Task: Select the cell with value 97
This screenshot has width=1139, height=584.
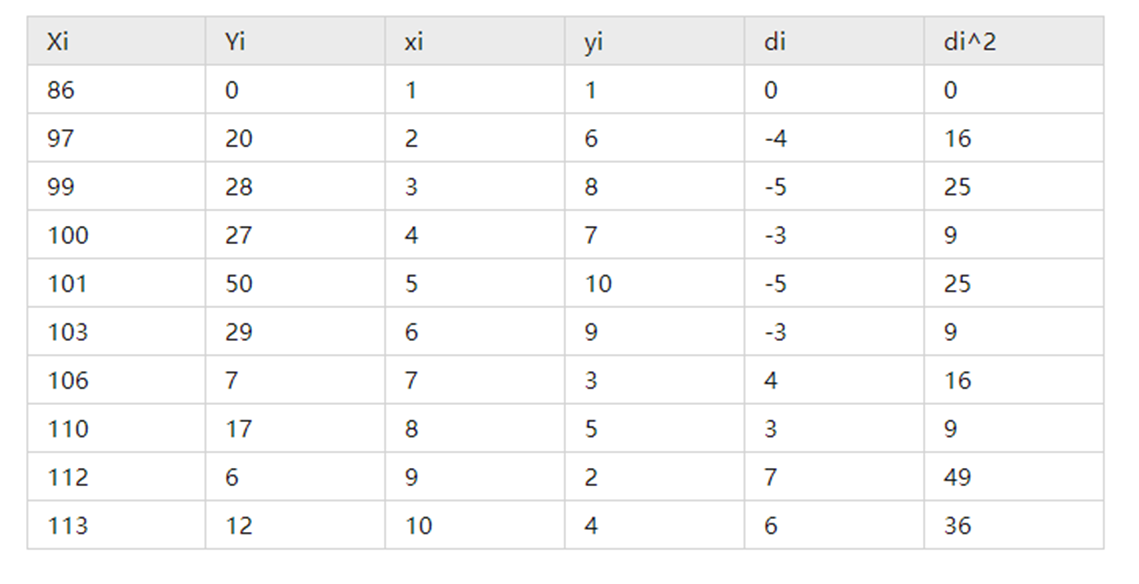Action: tap(61, 139)
